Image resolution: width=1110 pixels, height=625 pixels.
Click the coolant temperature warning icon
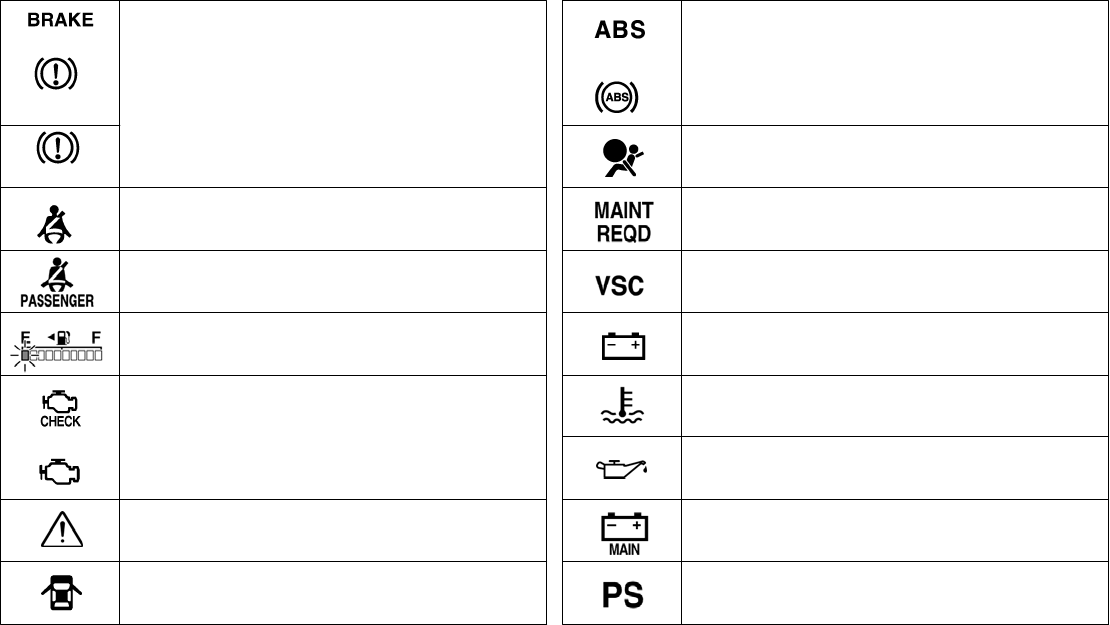click(x=621, y=405)
